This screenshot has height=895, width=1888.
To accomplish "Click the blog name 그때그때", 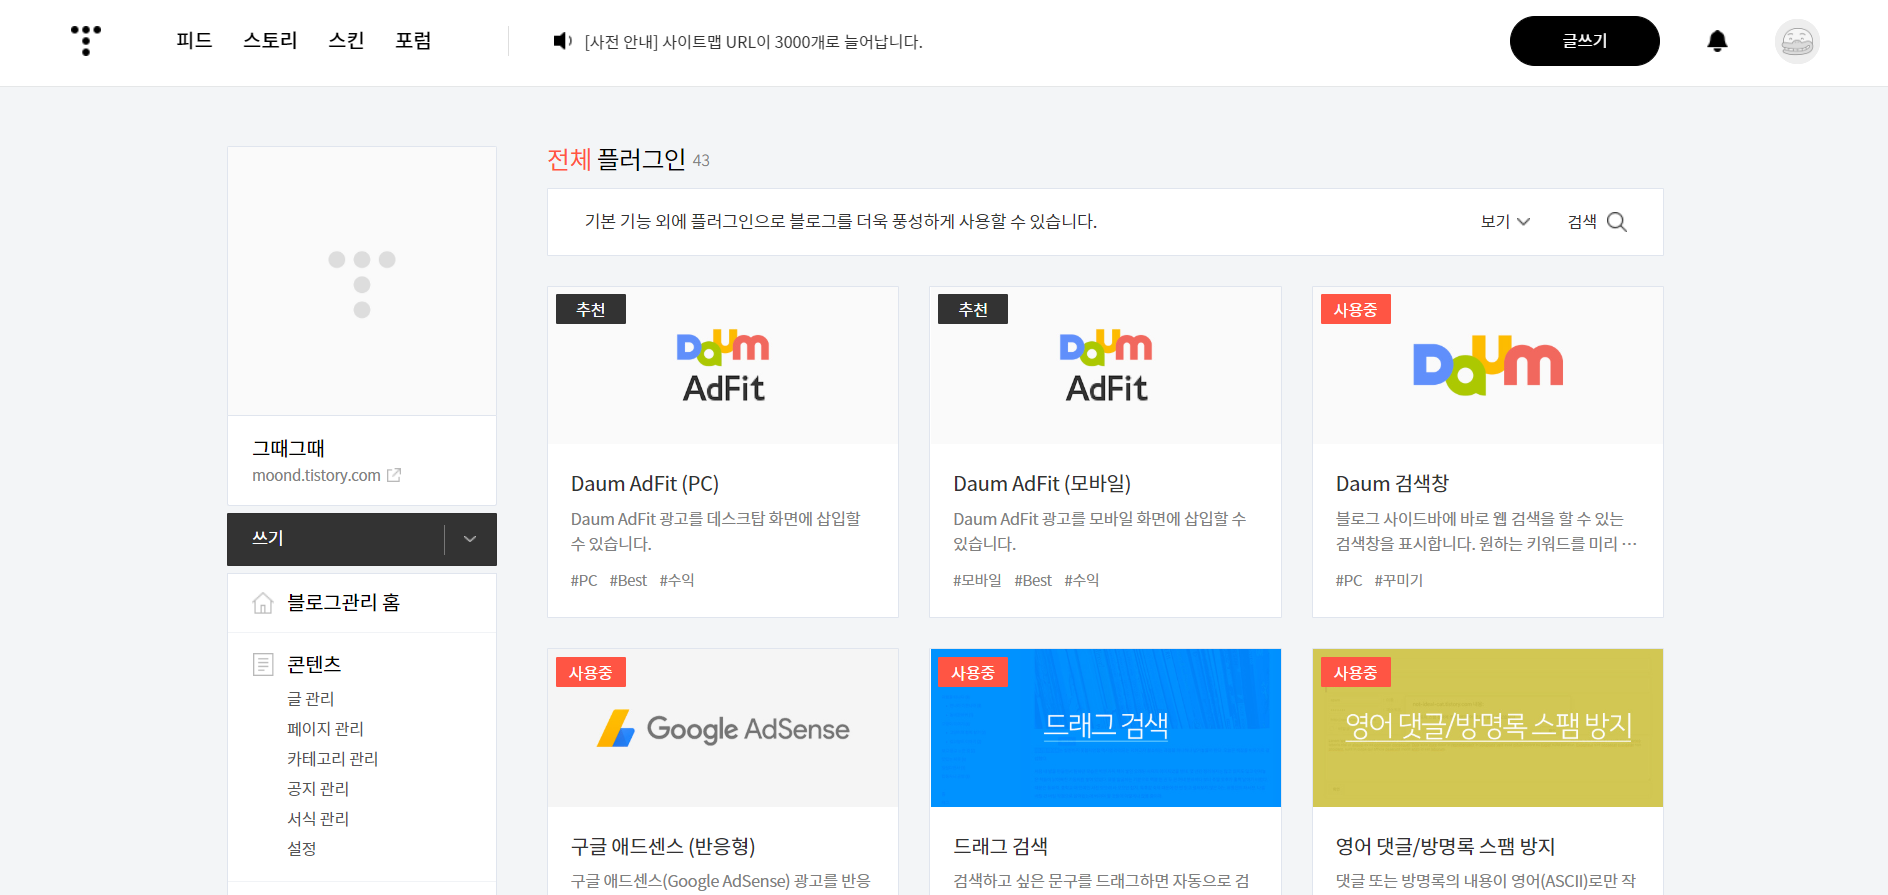I will click(x=288, y=449).
